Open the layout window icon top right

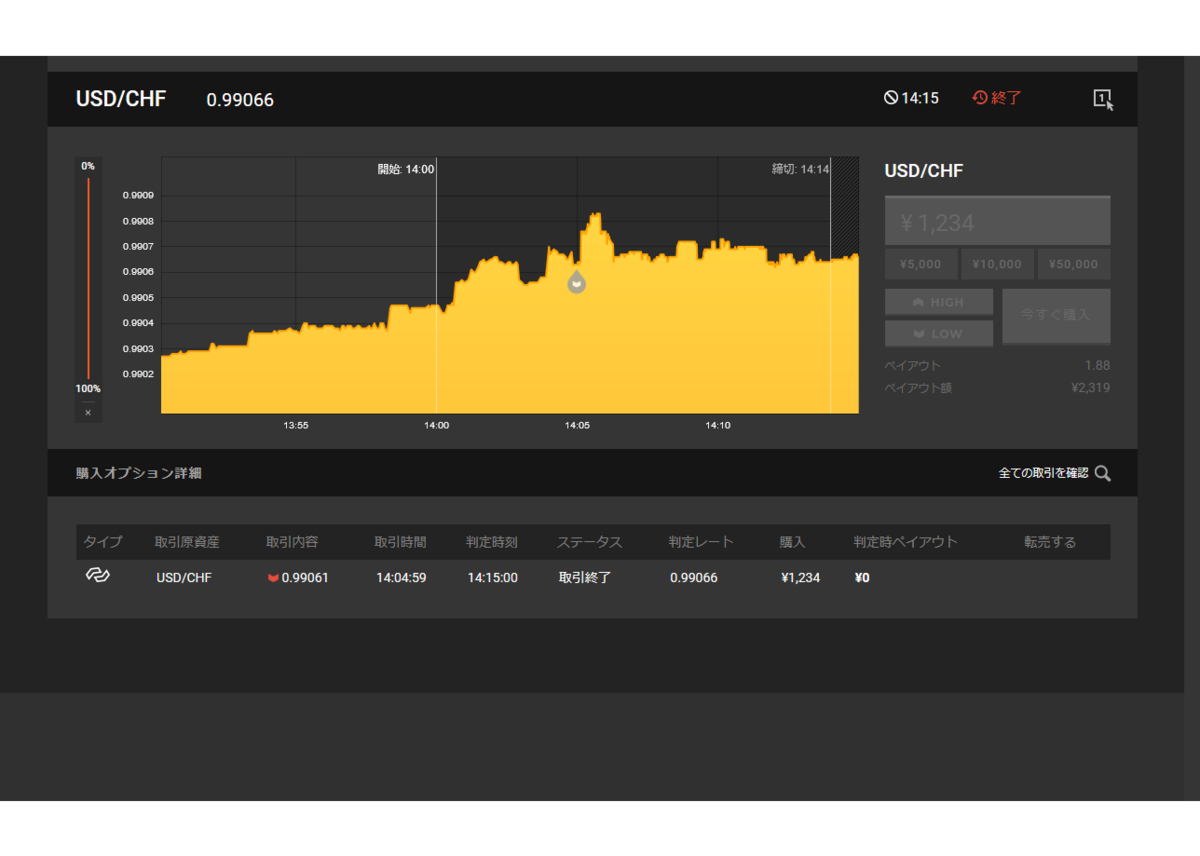point(1103,99)
